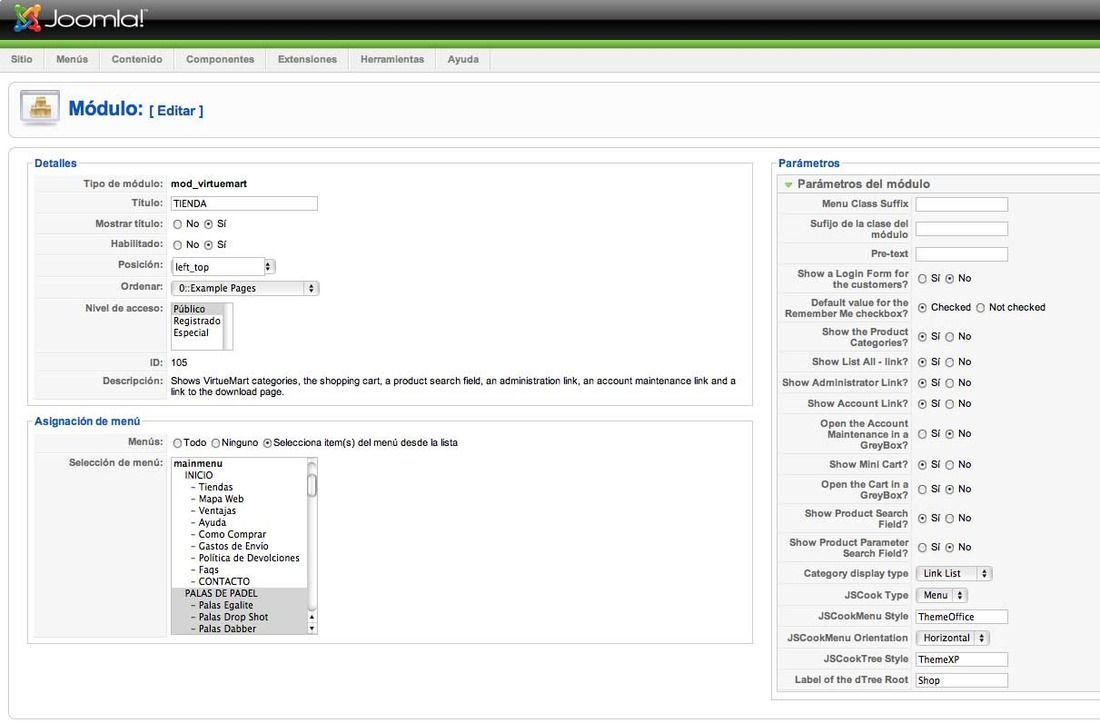The image size is (1100, 723).
Task: Click the Pre-text input field
Action: (x=962, y=254)
